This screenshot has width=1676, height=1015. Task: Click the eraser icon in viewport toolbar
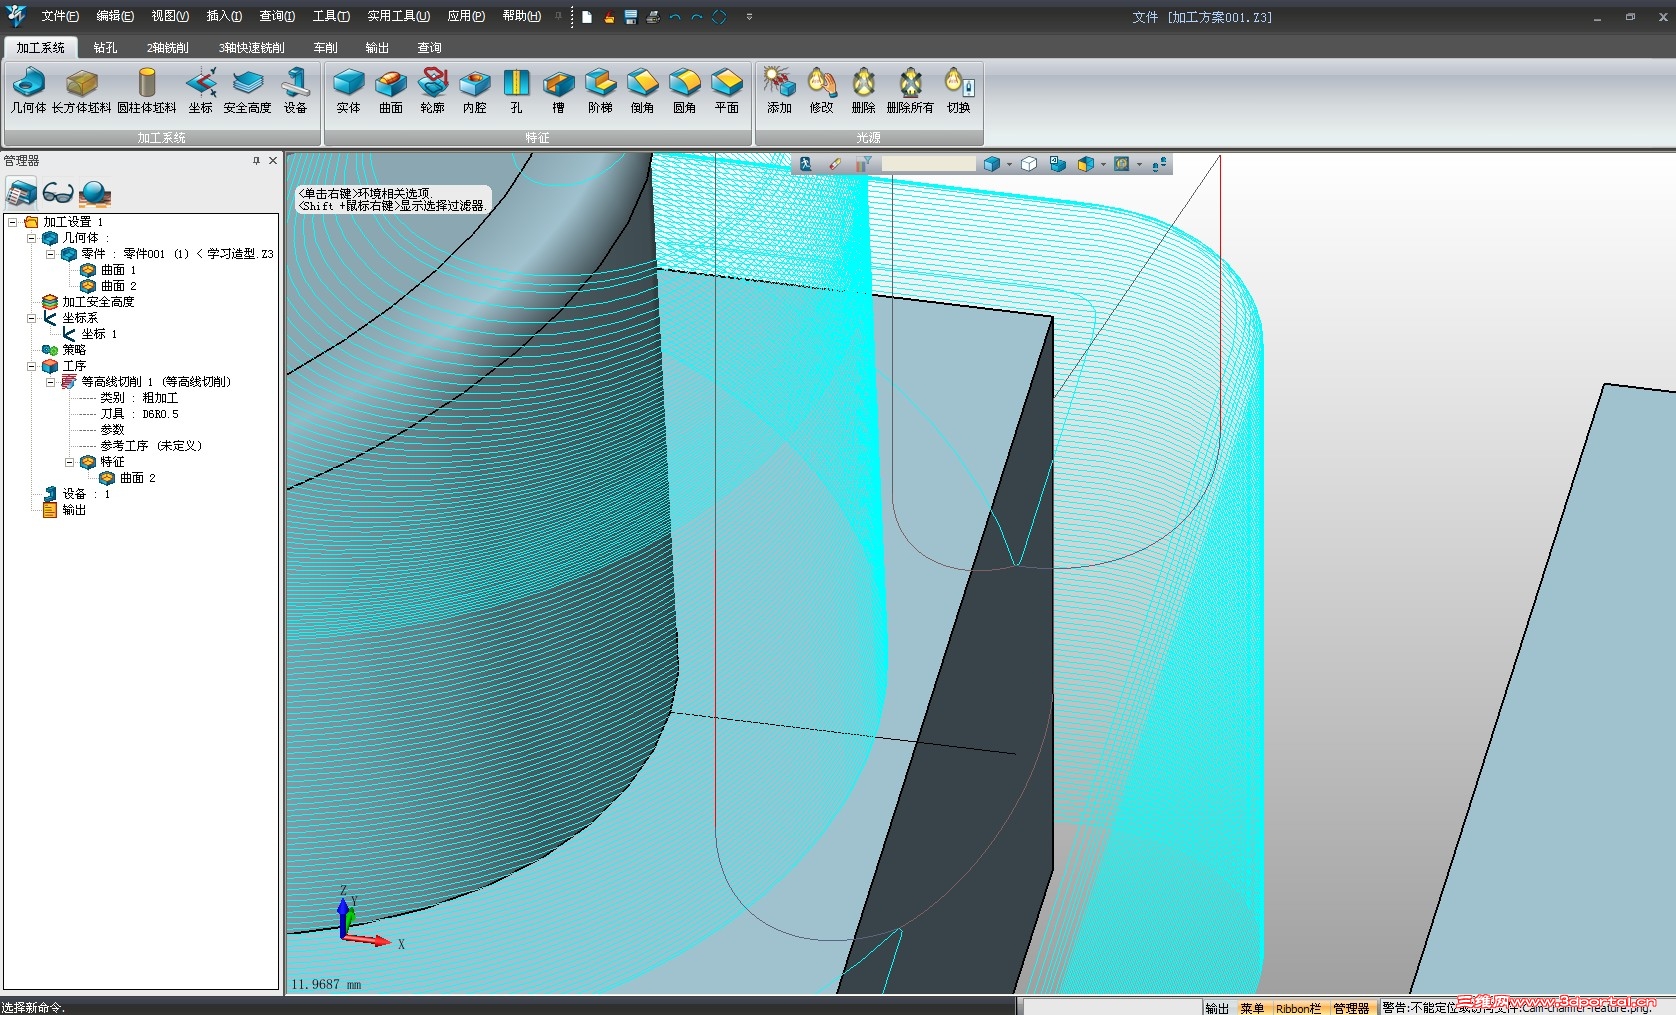835,164
